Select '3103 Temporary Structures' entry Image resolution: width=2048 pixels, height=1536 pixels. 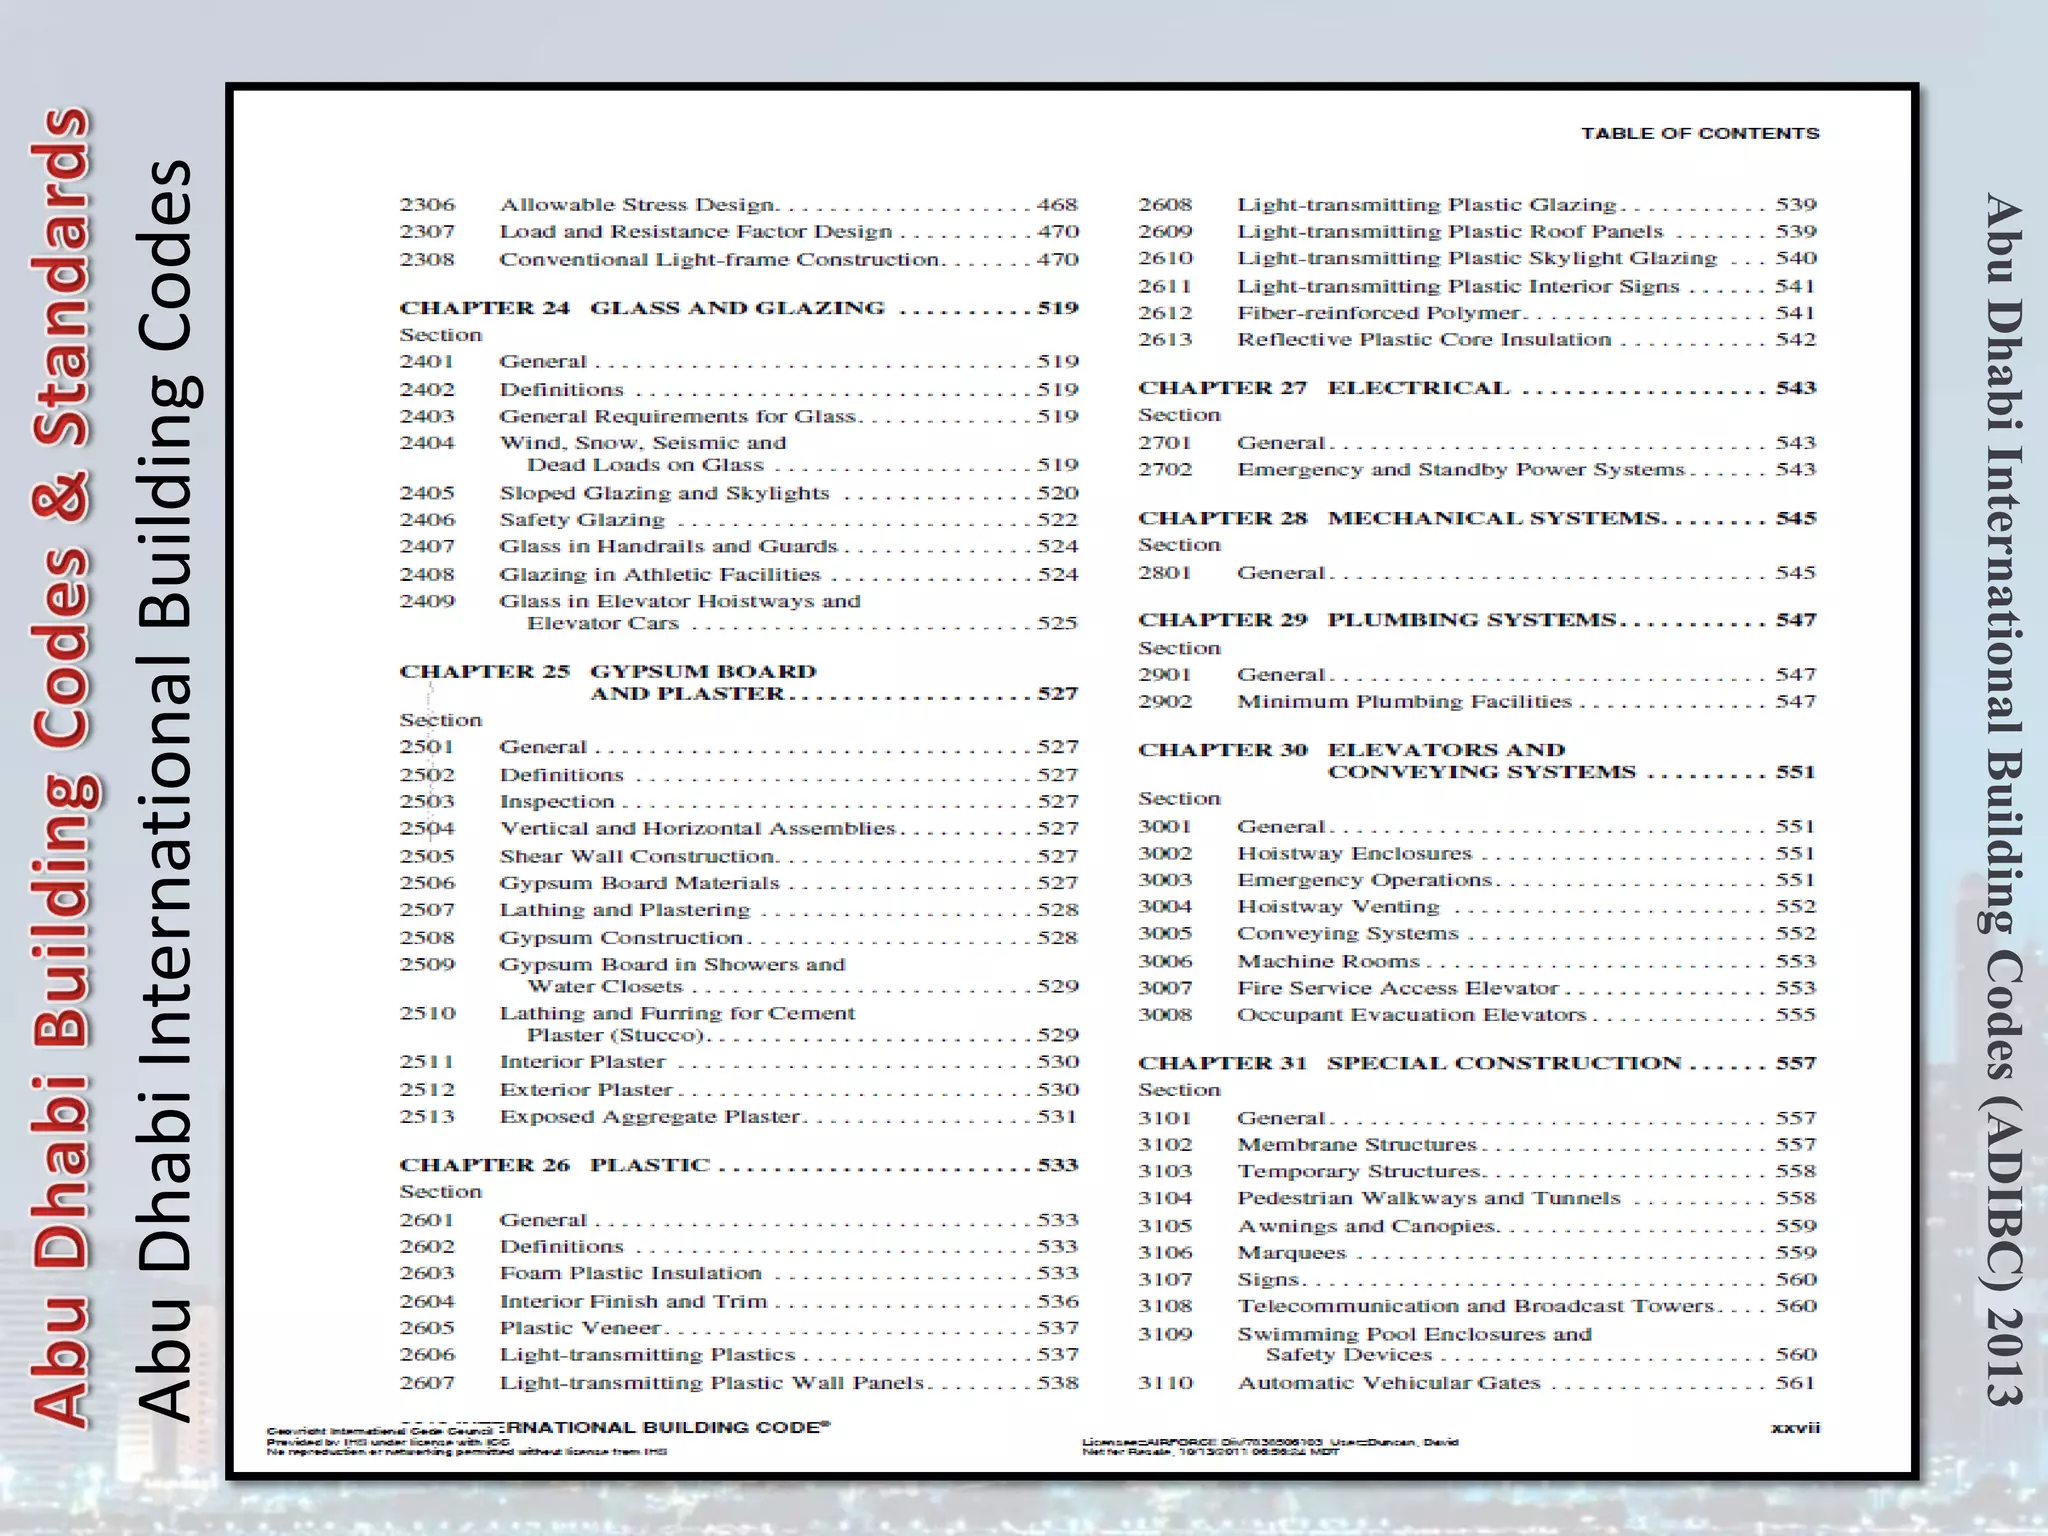[x=1477, y=1171]
